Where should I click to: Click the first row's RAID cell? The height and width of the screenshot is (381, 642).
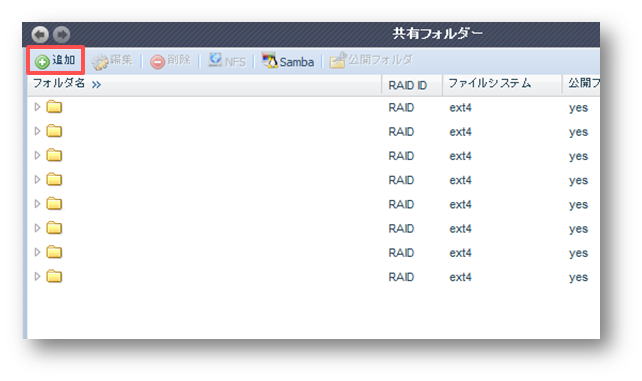401,108
